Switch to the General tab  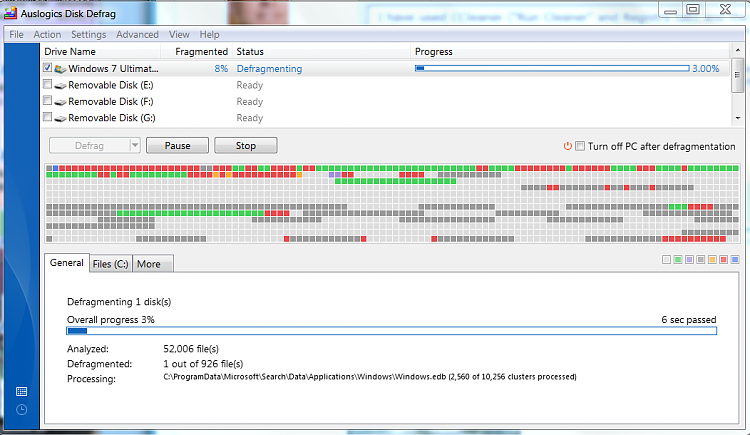pyautogui.click(x=66, y=263)
